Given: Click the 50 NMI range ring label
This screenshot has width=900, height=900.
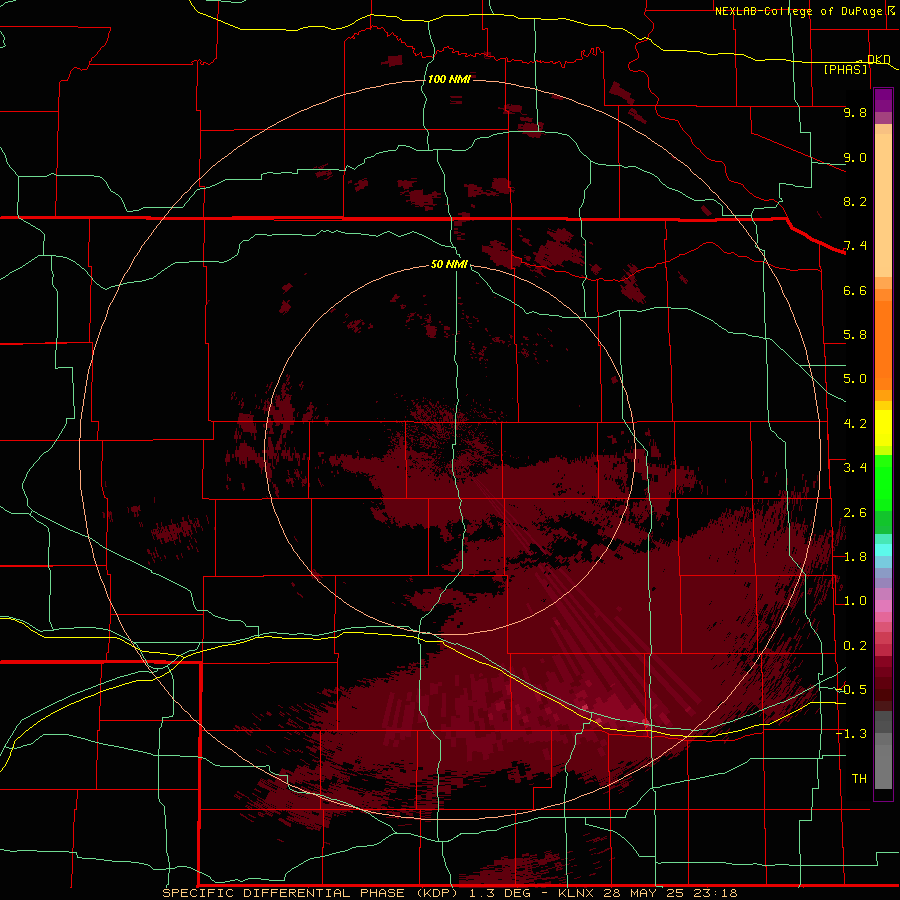Looking at the screenshot, I should 449,264.
